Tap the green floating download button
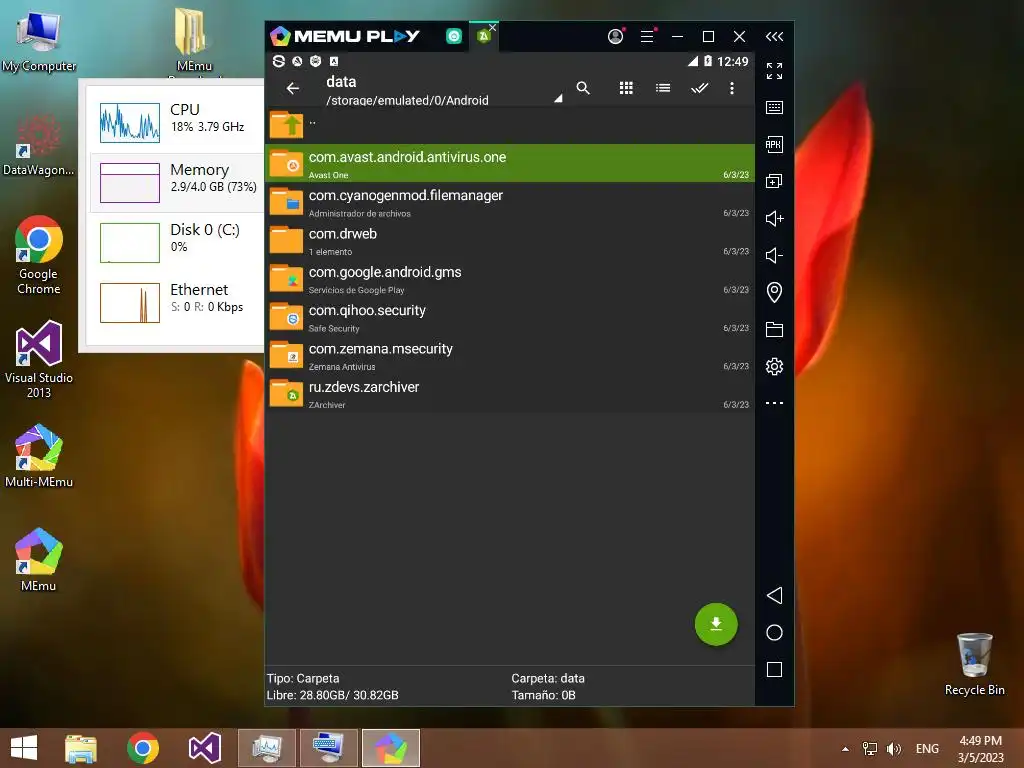This screenshot has height=768, width=1024. pyautogui.click(x=716, y=624)
